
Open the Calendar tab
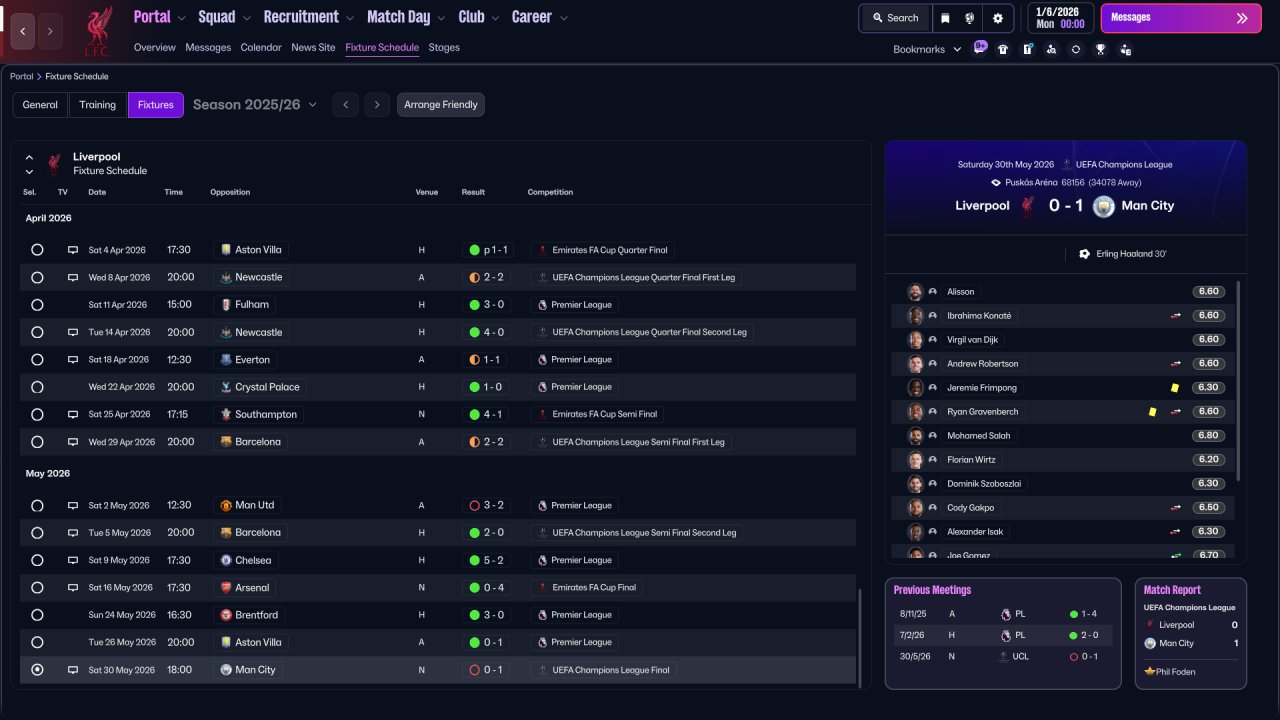click(261, 47)
